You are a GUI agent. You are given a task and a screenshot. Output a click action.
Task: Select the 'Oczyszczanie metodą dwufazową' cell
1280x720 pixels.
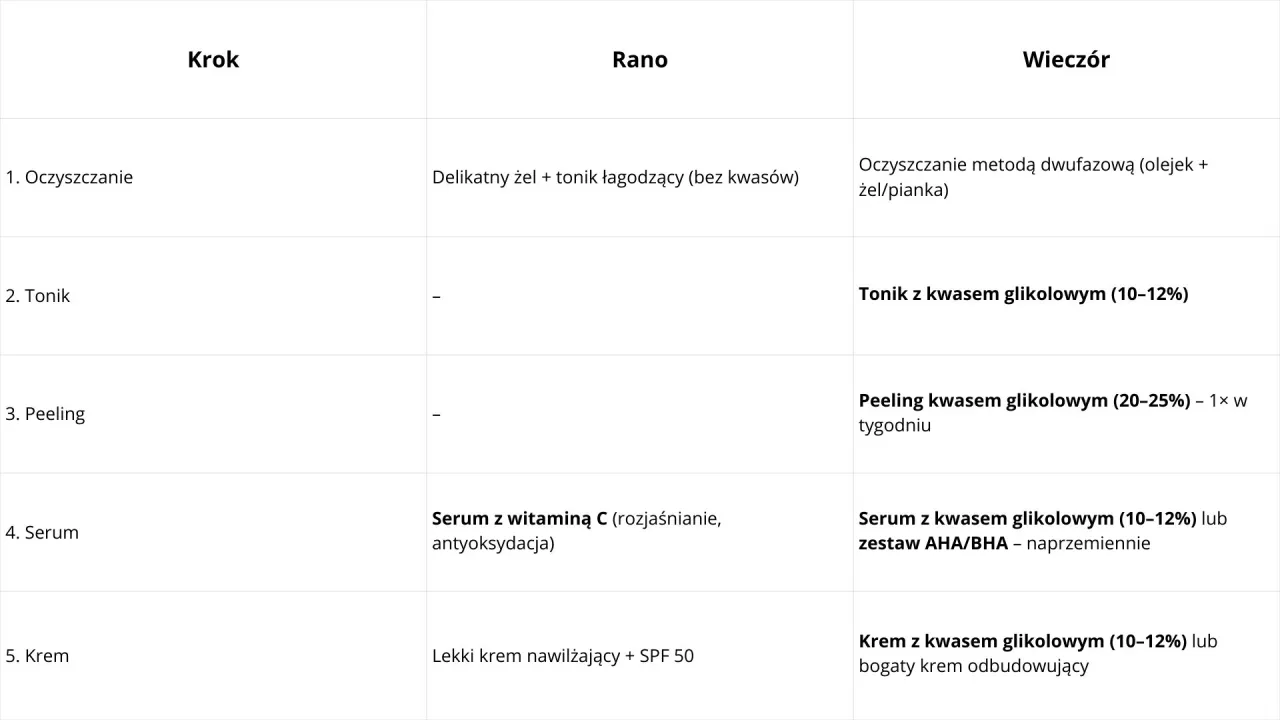pyautogui.click(x=1033, y=177)
